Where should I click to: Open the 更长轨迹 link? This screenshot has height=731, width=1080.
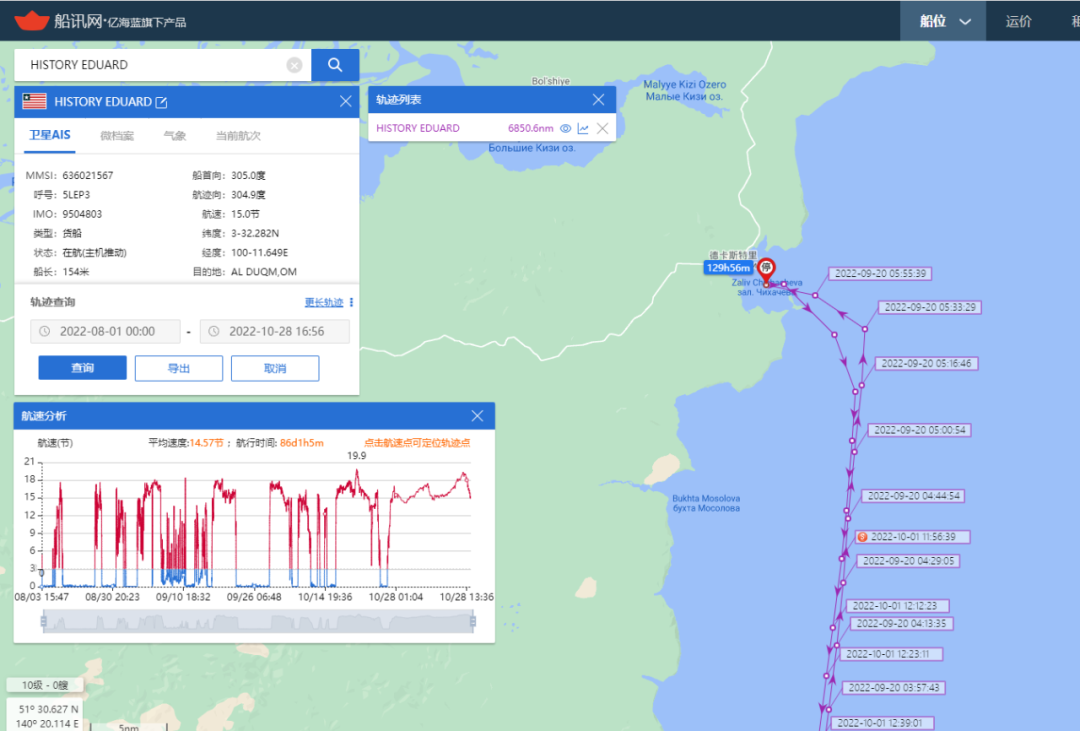click(323, 302)
